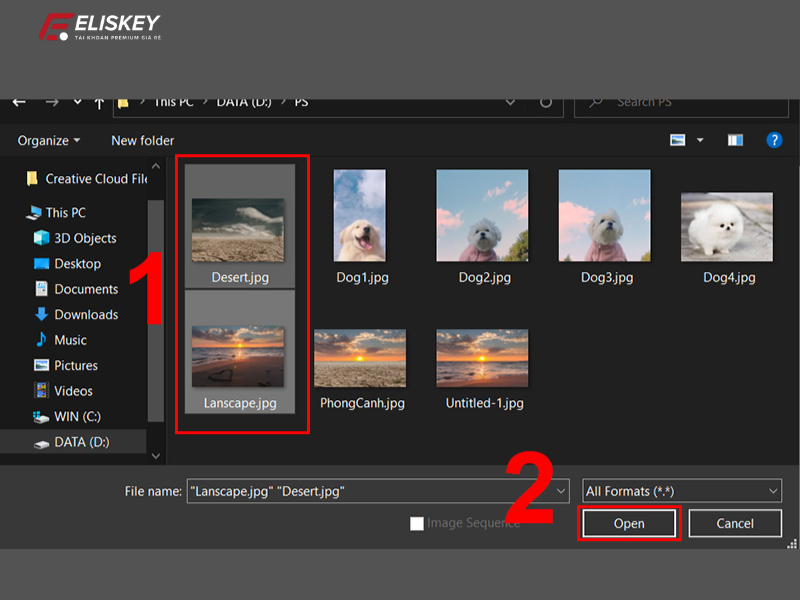Enable the Image Sequence checkbox
This screenshot has width=800, height=600.
[417, 522]
